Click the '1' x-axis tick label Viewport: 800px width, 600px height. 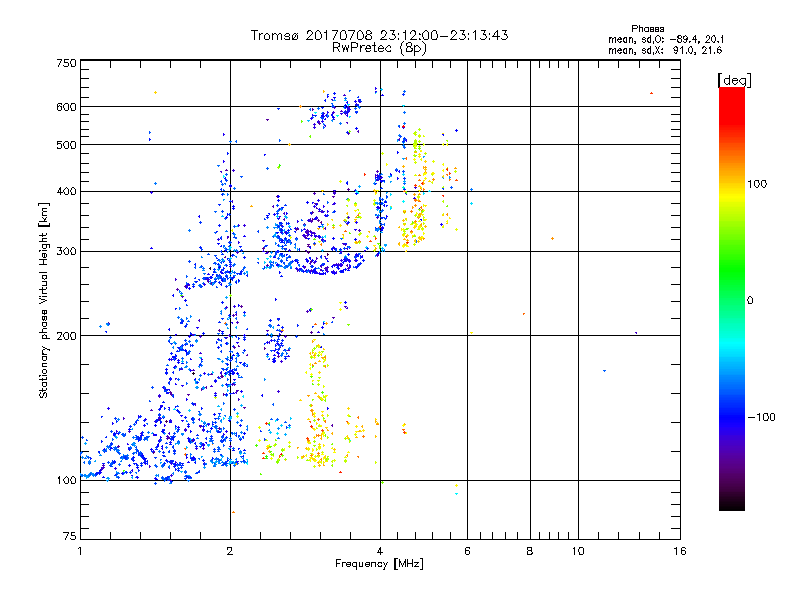click(80, 551)
